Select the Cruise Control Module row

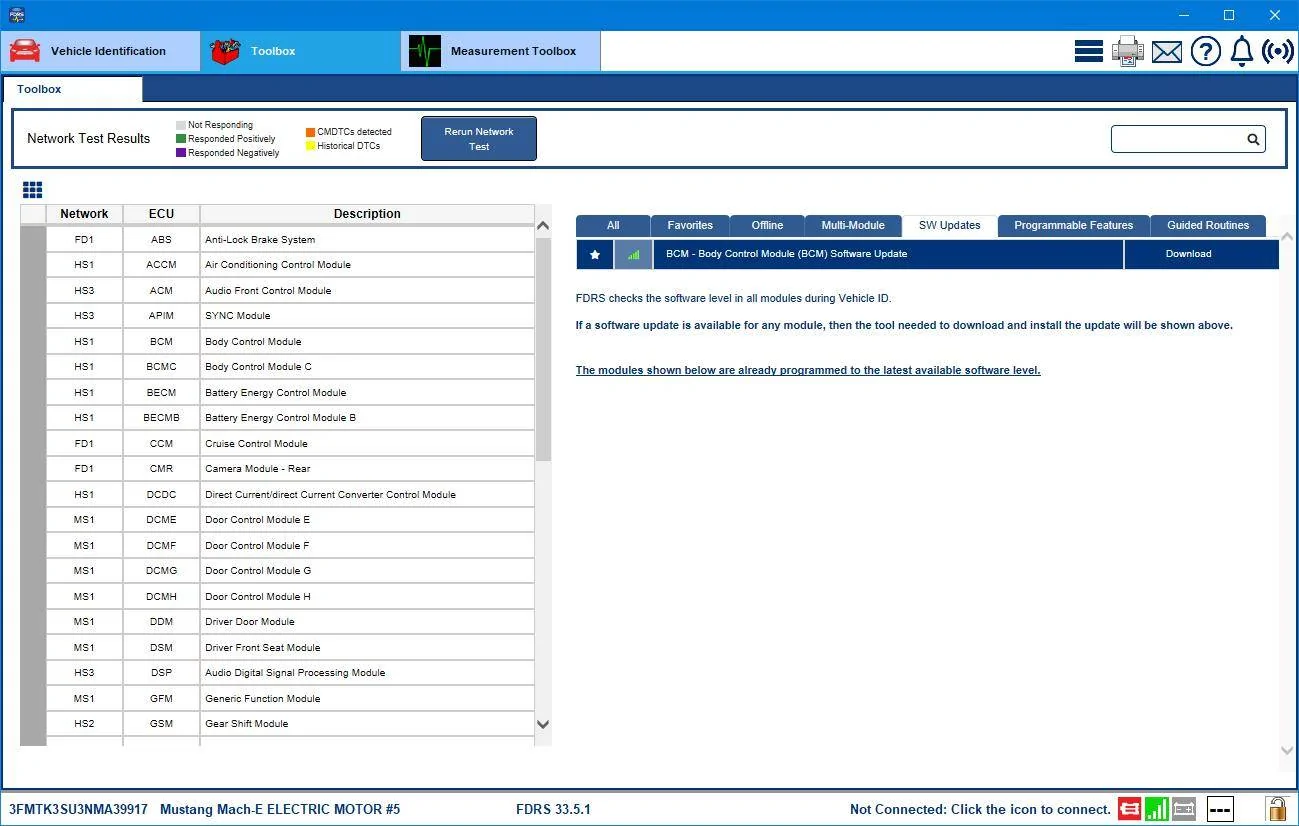[290, 444]
